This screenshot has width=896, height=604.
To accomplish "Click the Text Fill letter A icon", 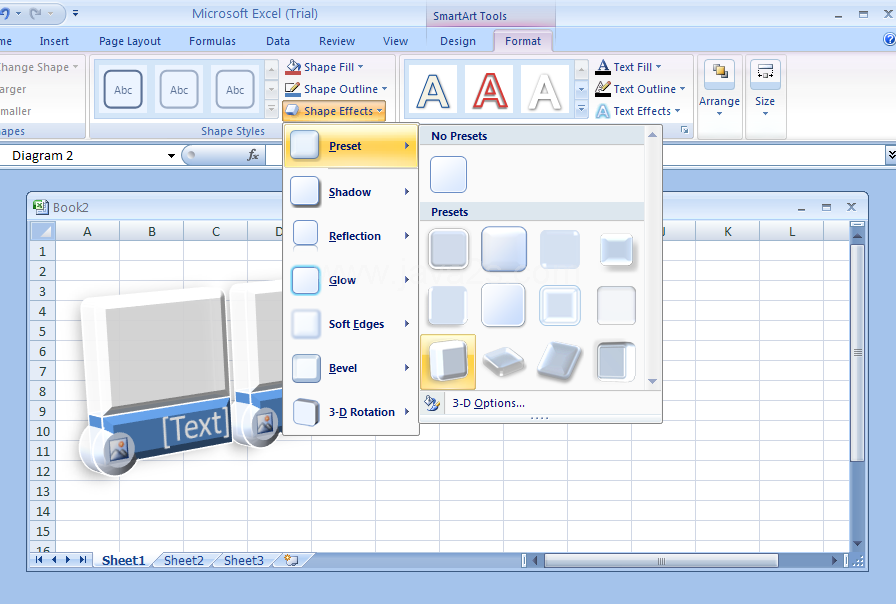I will [603, 67].
